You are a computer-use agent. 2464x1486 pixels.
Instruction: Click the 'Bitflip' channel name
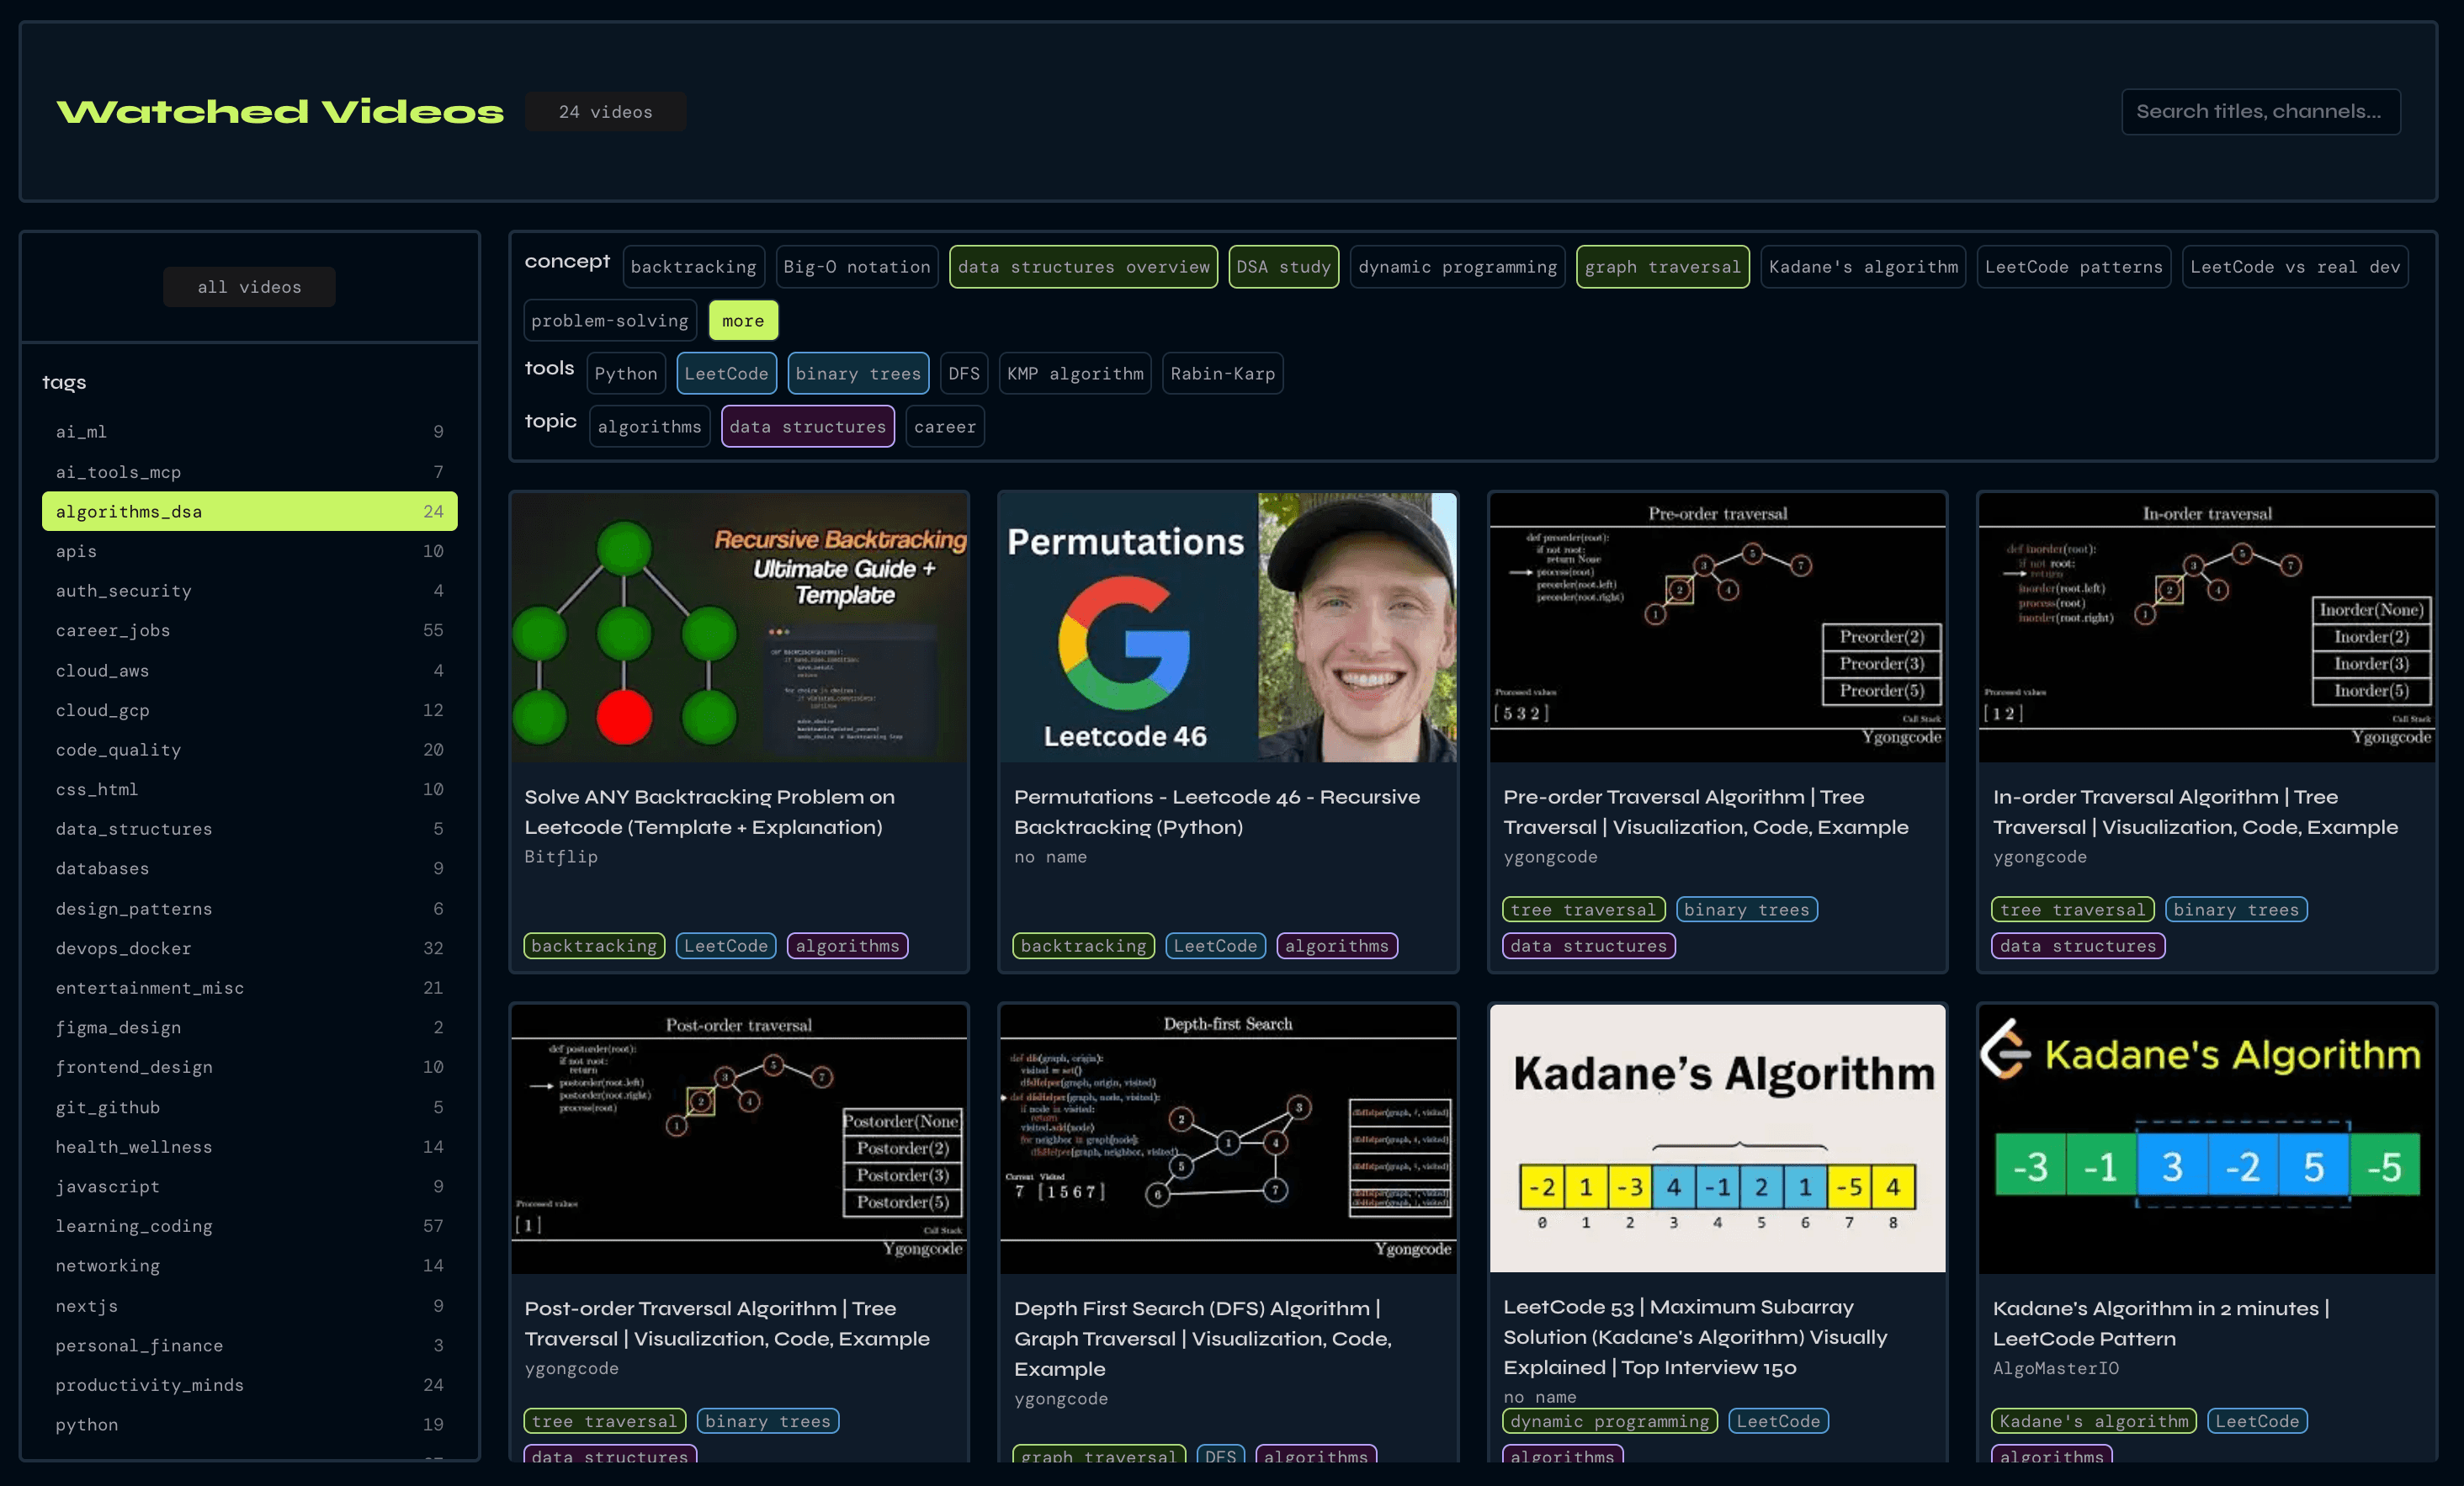point(561,857)
